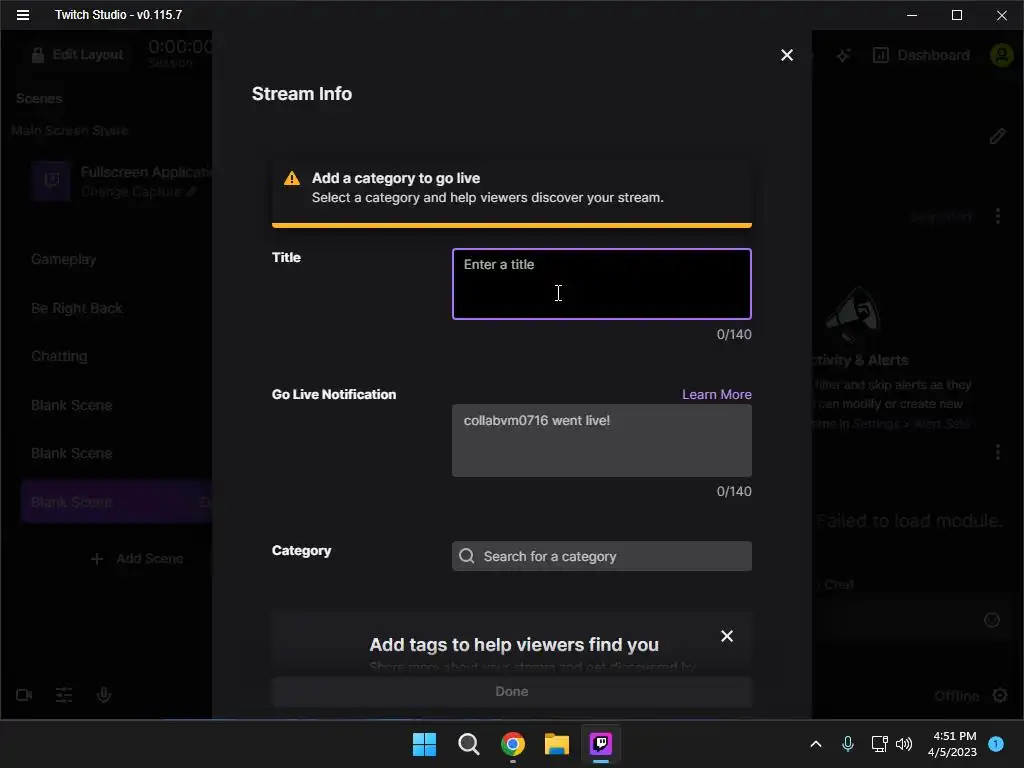Click the Search for a category field
This screenshot has height=768, width=1024.
[x=601, y=556]
